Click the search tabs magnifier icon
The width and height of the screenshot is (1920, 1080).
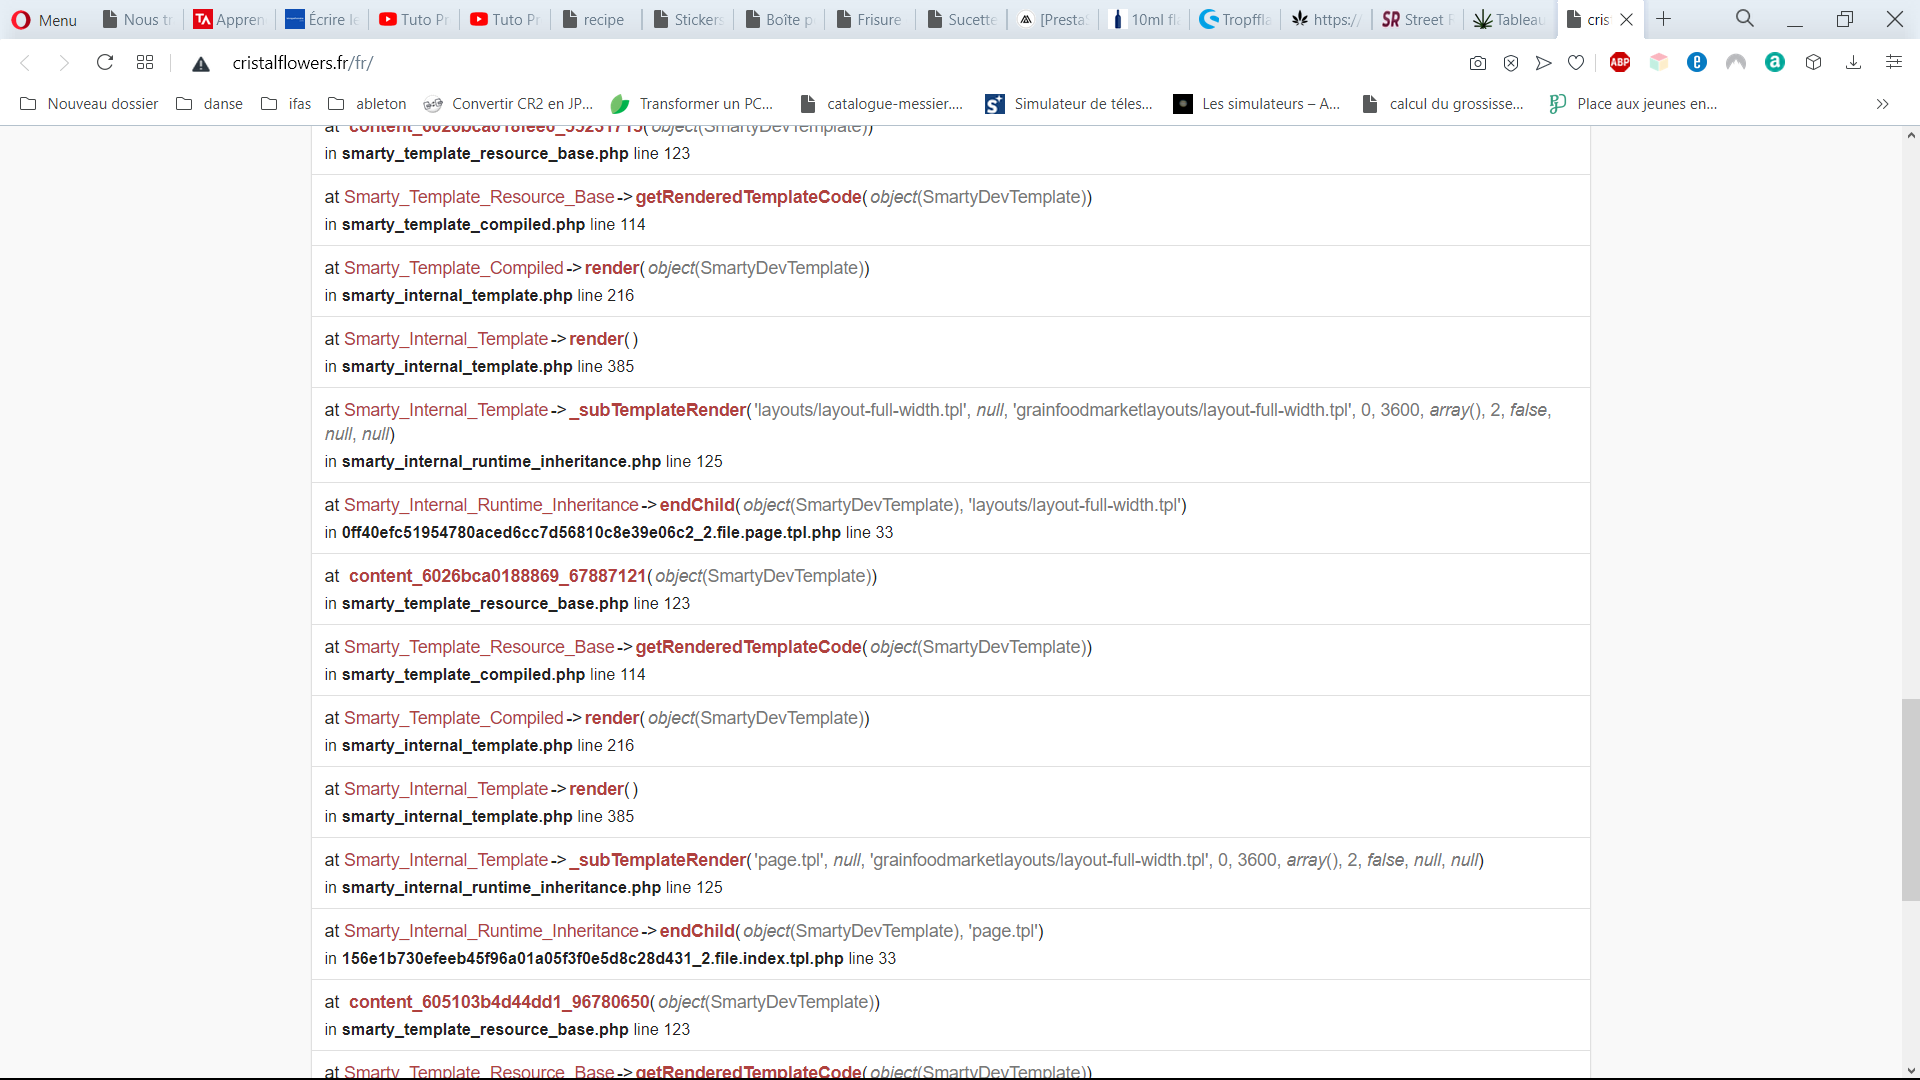[1744, 19]
